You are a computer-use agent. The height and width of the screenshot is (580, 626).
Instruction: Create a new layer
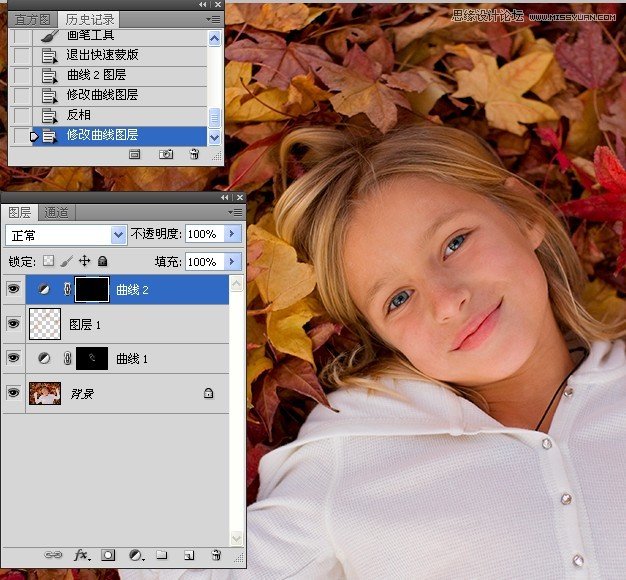point(189,555)
